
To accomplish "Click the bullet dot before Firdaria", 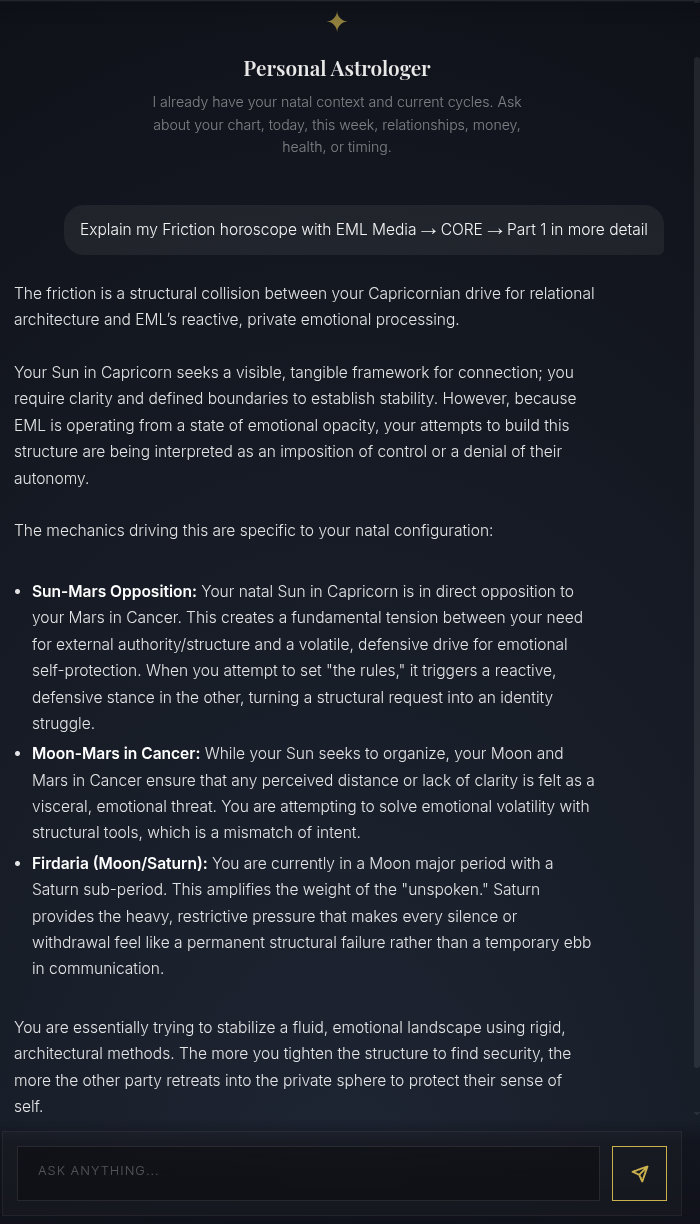I will click(18, 864).
